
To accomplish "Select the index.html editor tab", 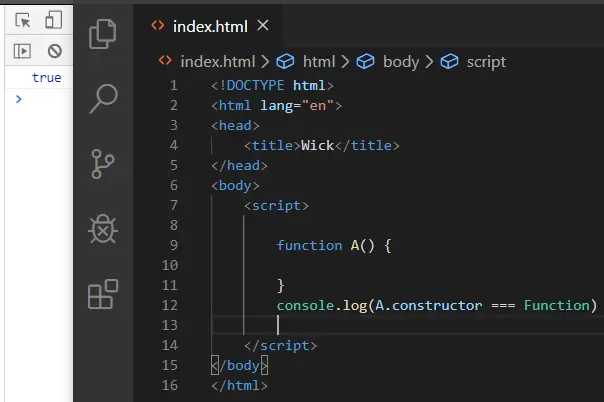I will (x=210, y=26).
